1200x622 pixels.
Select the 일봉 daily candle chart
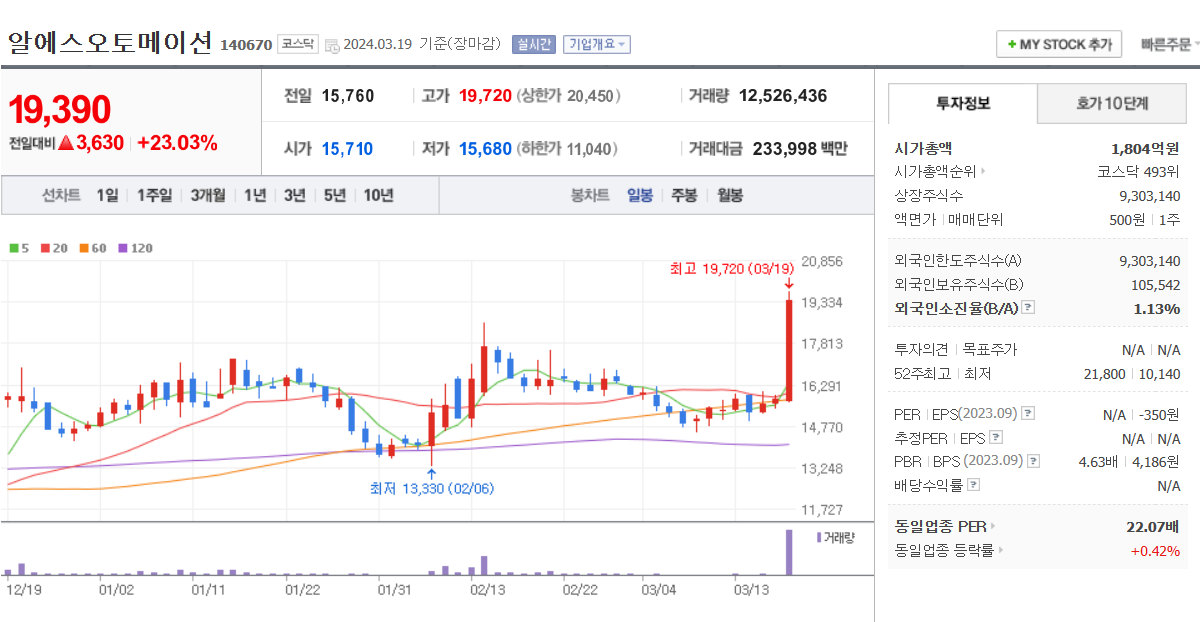tap(640, 195)
